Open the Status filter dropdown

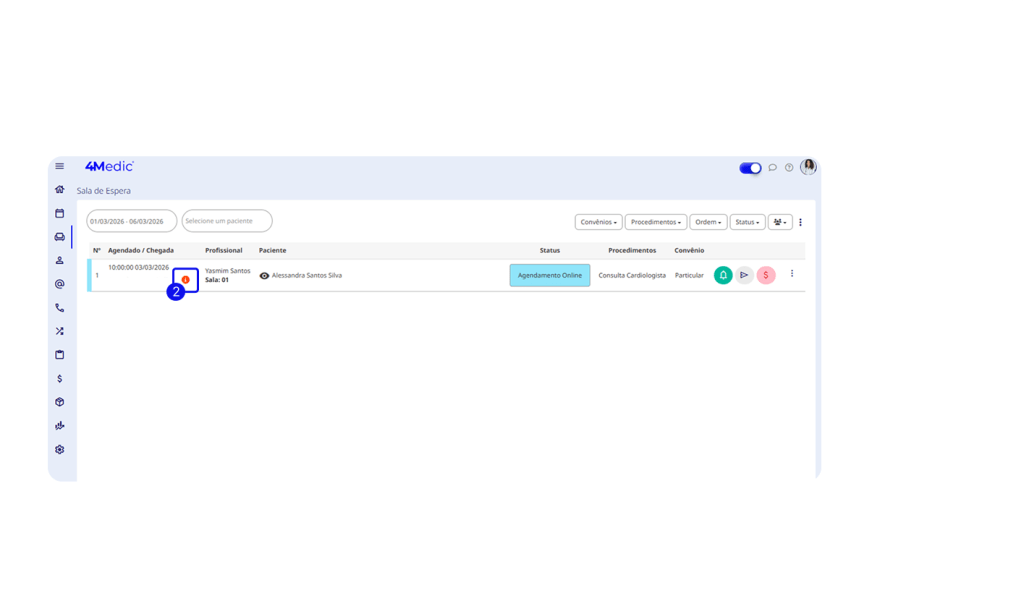pyautogui.click(x=748, y=222)
